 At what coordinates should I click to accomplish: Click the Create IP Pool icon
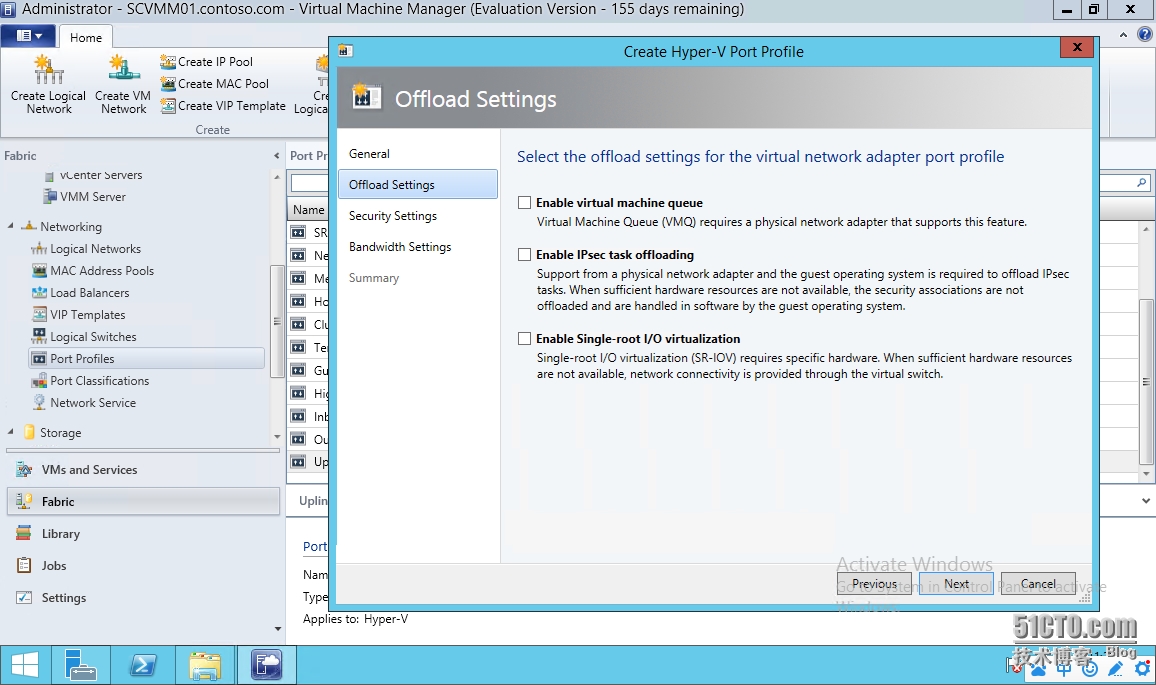click(168, 62)
